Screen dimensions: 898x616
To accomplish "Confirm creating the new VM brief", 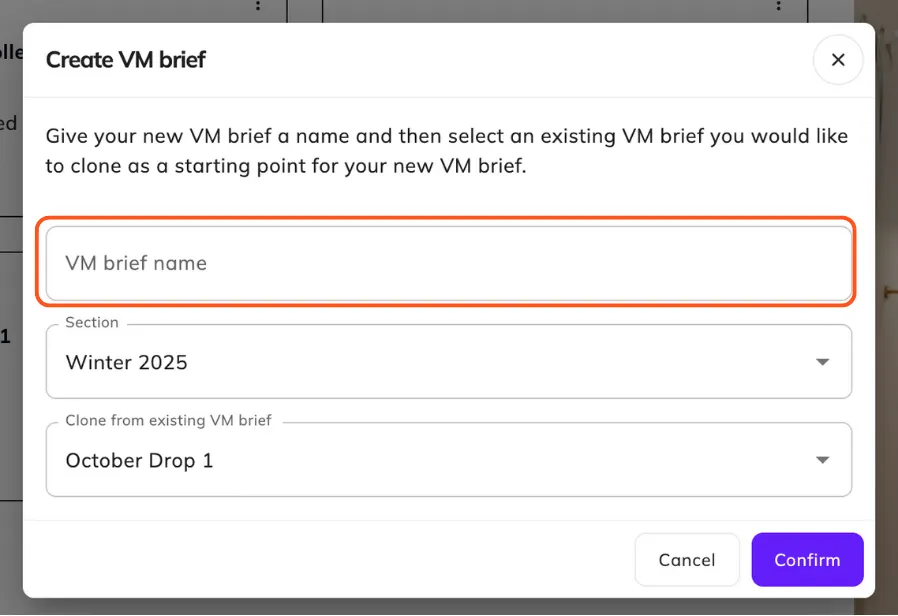I will click(807, 560).
